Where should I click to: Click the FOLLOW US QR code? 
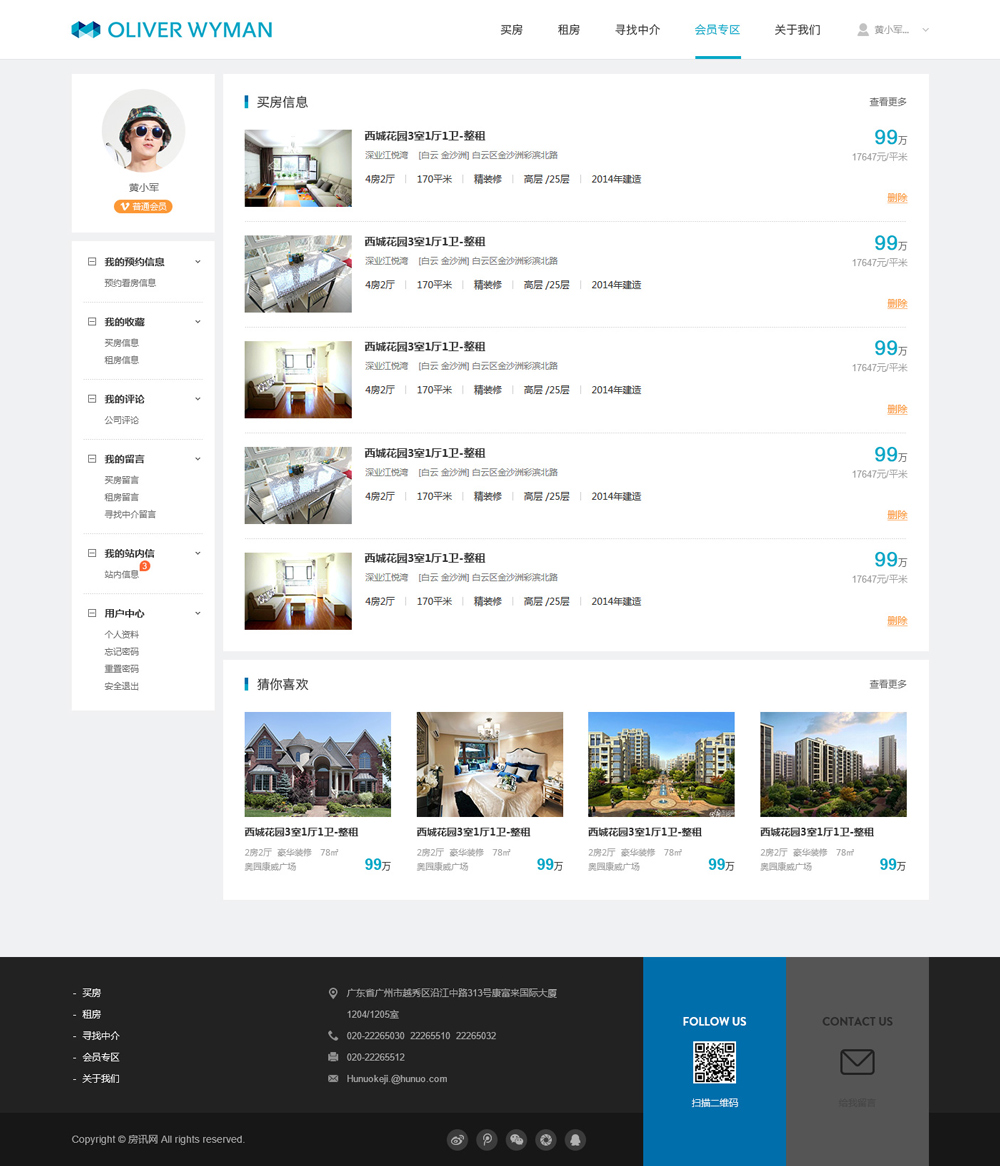[714, 1062]
